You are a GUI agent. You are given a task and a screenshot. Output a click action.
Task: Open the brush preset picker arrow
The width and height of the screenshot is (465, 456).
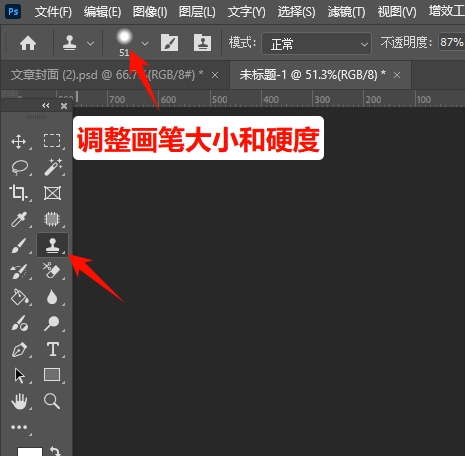pos(145,43)
